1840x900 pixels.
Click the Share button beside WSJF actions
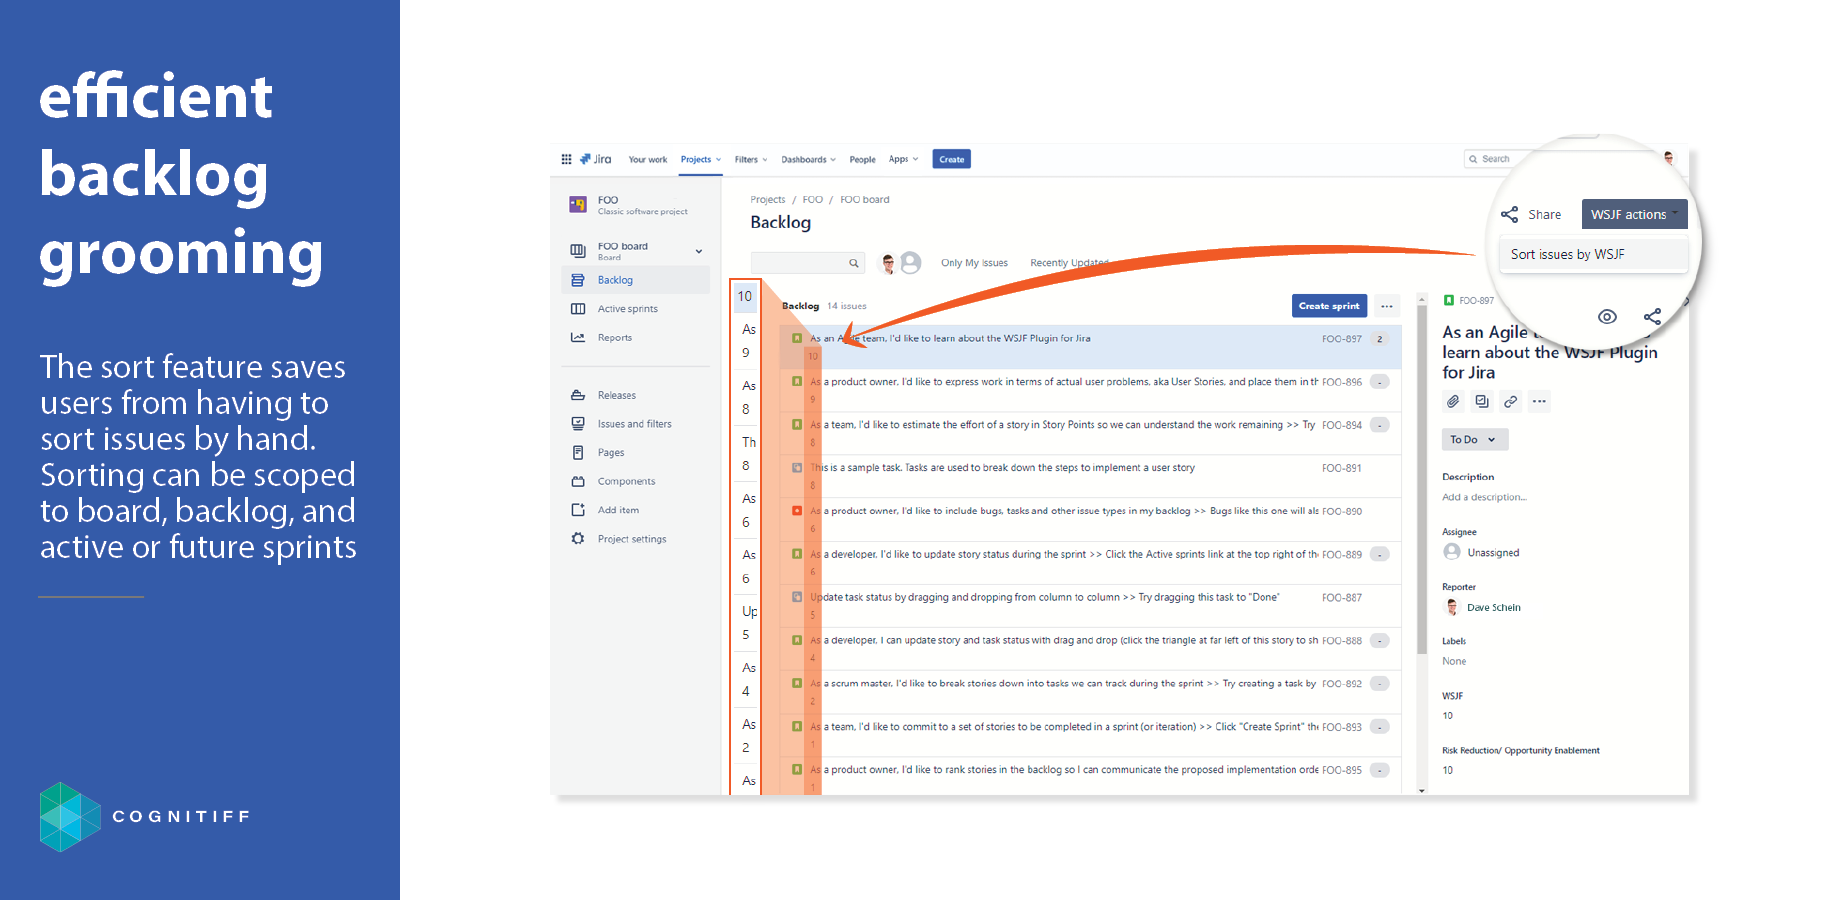(1531, 214)
